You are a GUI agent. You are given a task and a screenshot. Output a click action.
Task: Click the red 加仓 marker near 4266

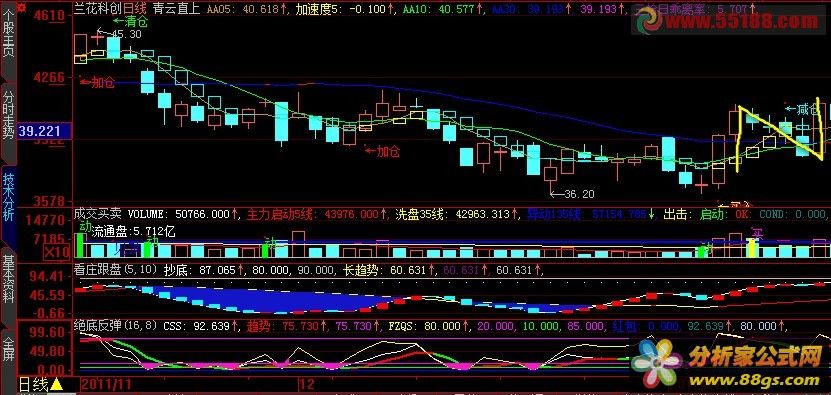click(98, 83)
